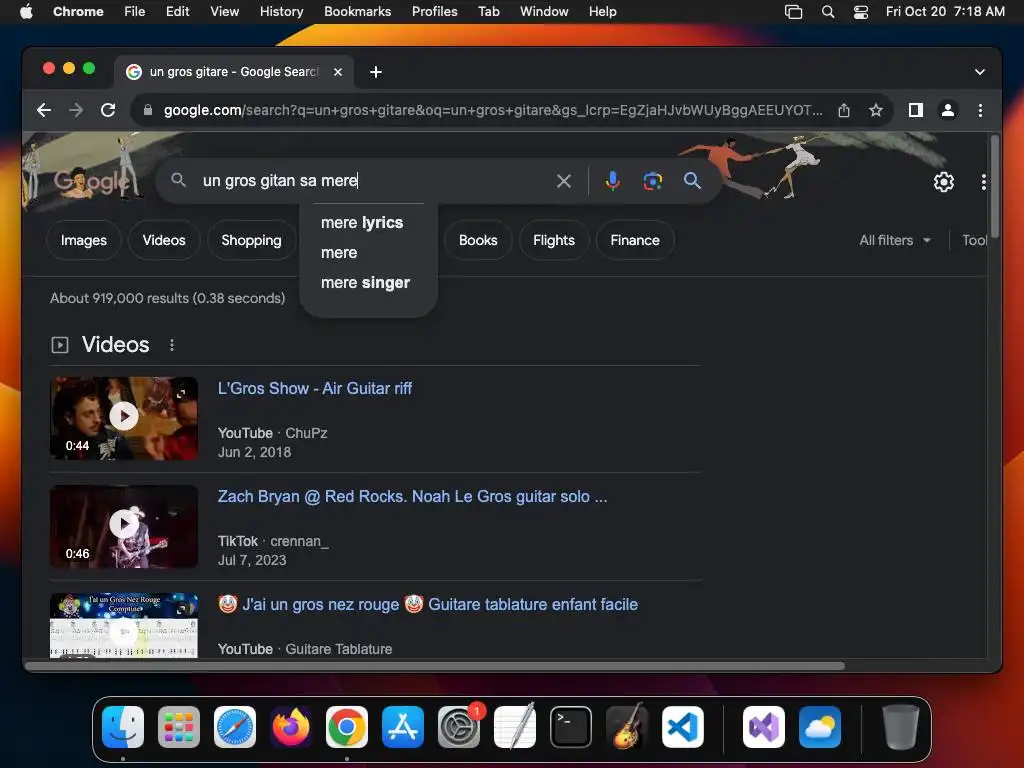Switch to the Finance filter
The image size is (1024, 768).
click(x=635, y=240)
